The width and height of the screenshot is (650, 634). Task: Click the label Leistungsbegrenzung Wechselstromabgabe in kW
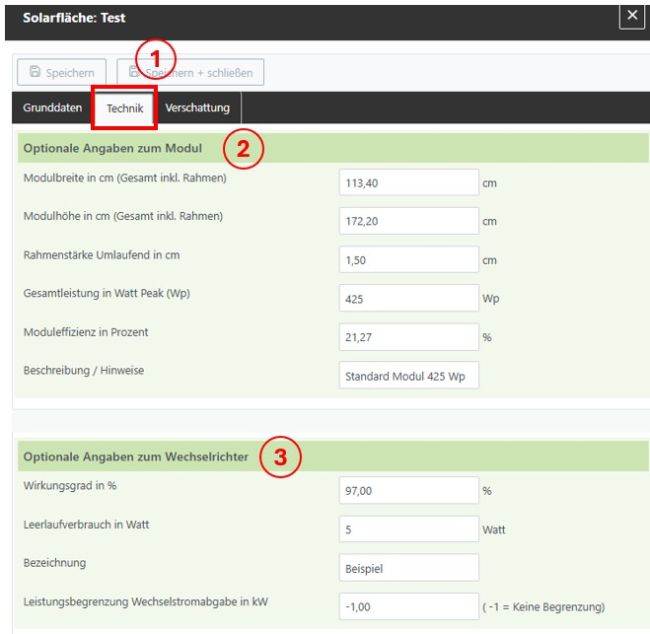click(x=145, y=602)
